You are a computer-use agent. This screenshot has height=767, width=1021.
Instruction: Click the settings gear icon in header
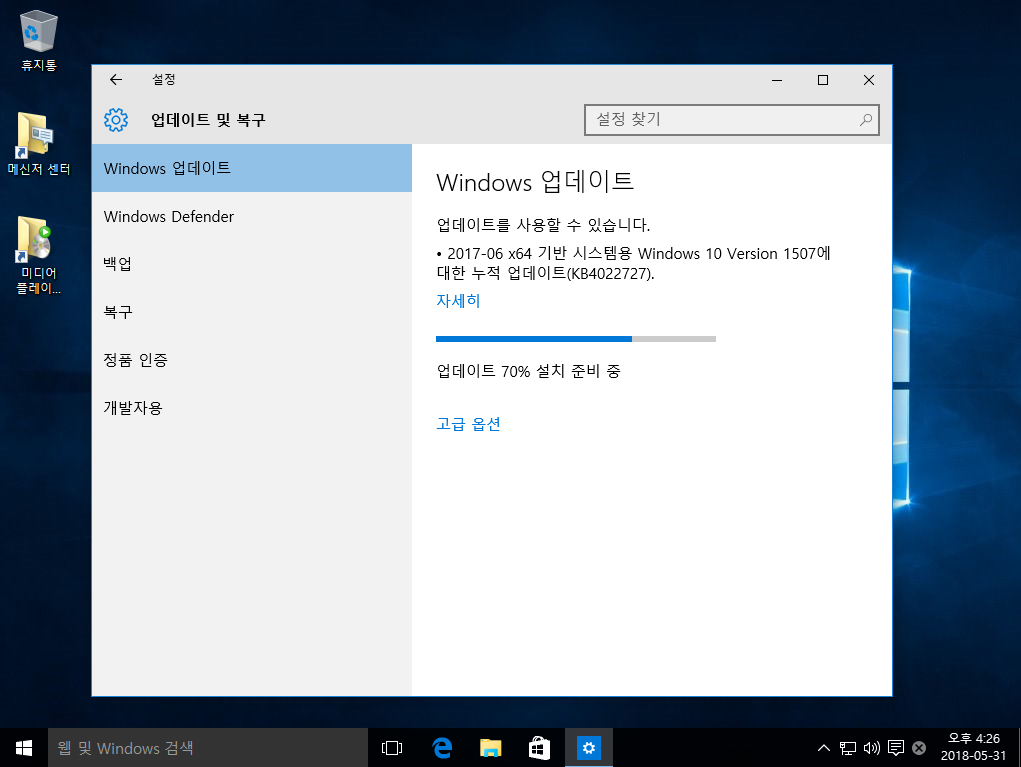pos(116,120)
